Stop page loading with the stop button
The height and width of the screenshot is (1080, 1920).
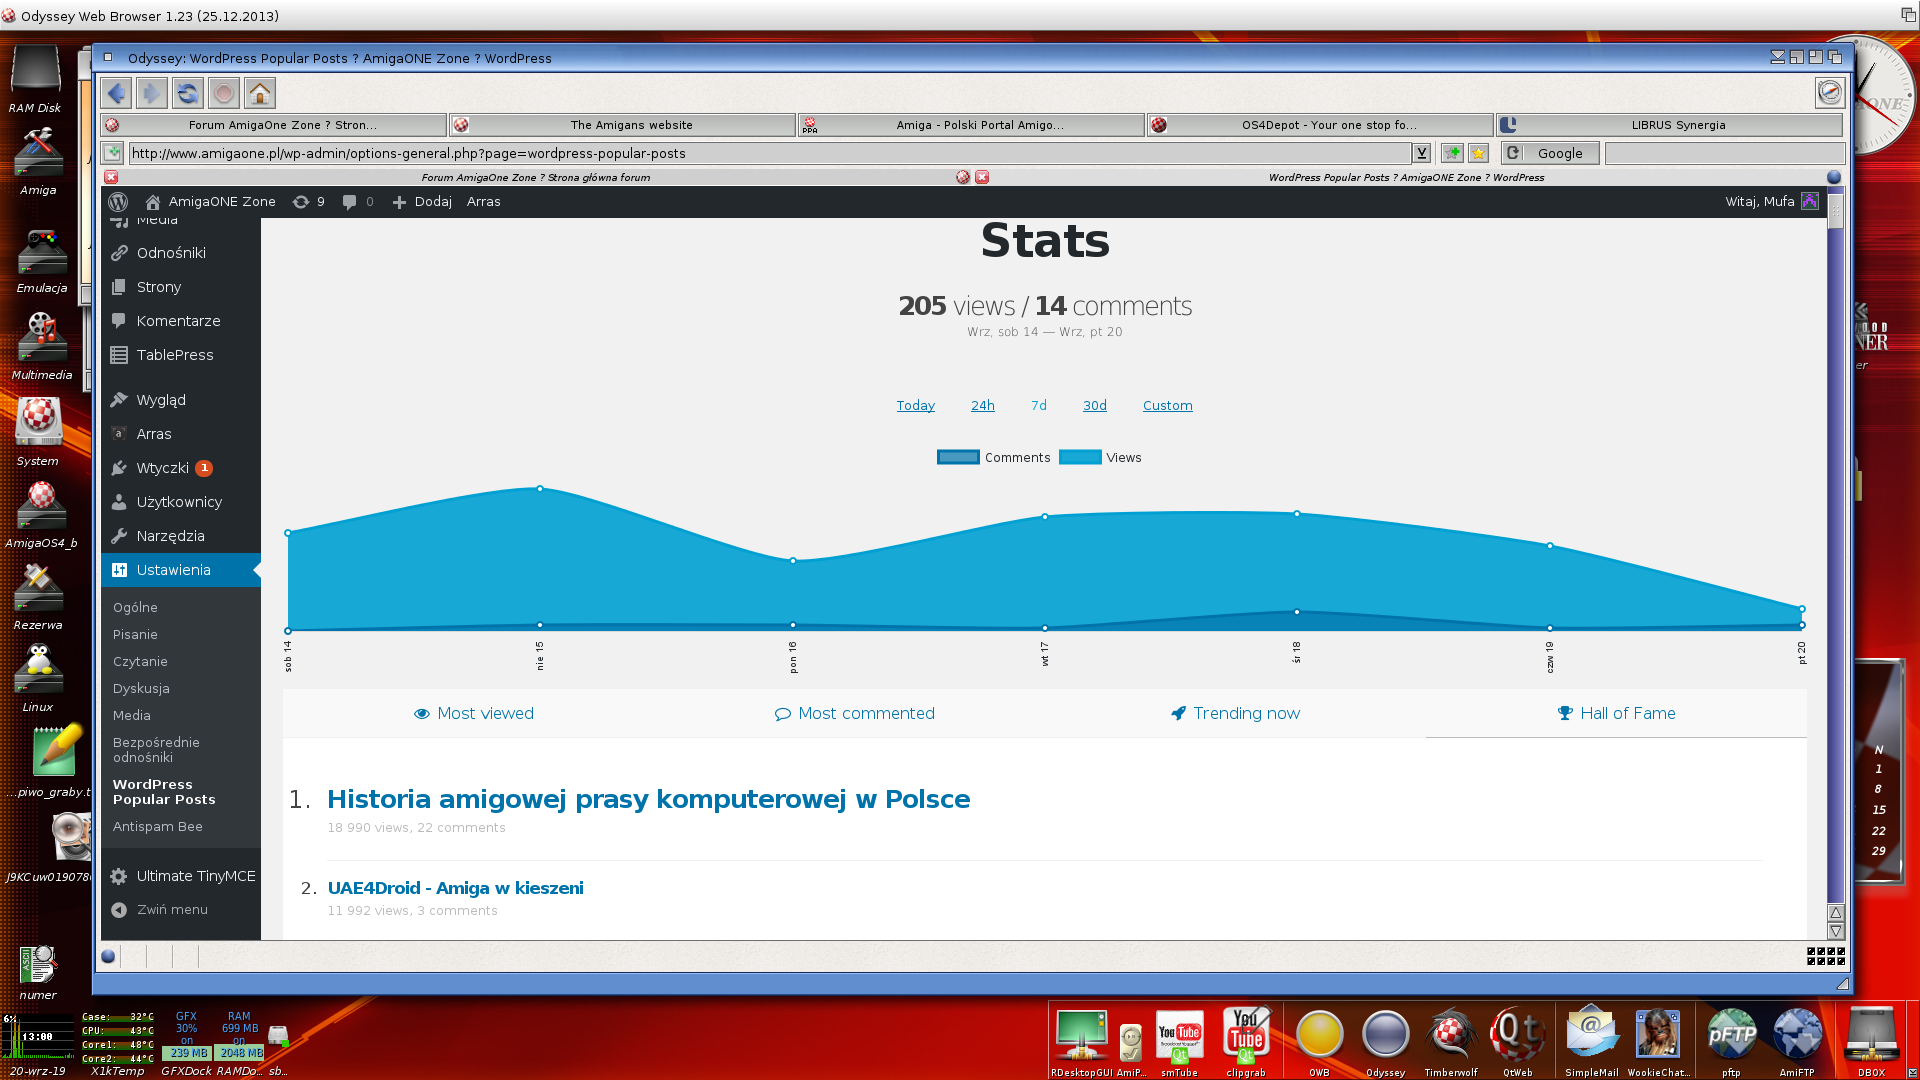[x=224, y=93]
